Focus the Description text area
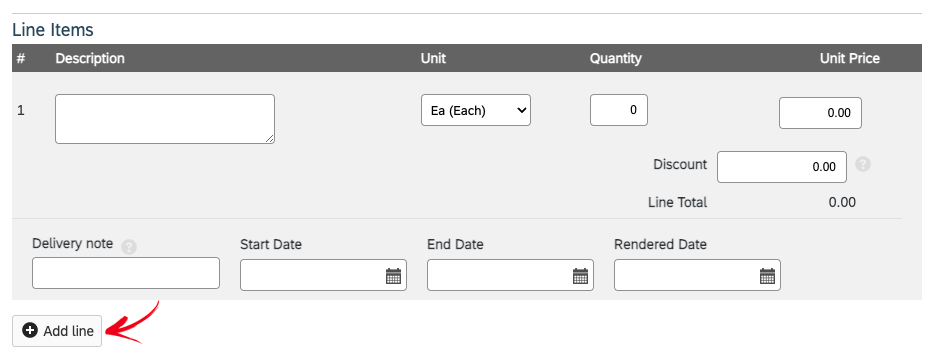Image resolution: width=937 pixels, height=360 pixels. pyautogui.click(x=165, y=119)
